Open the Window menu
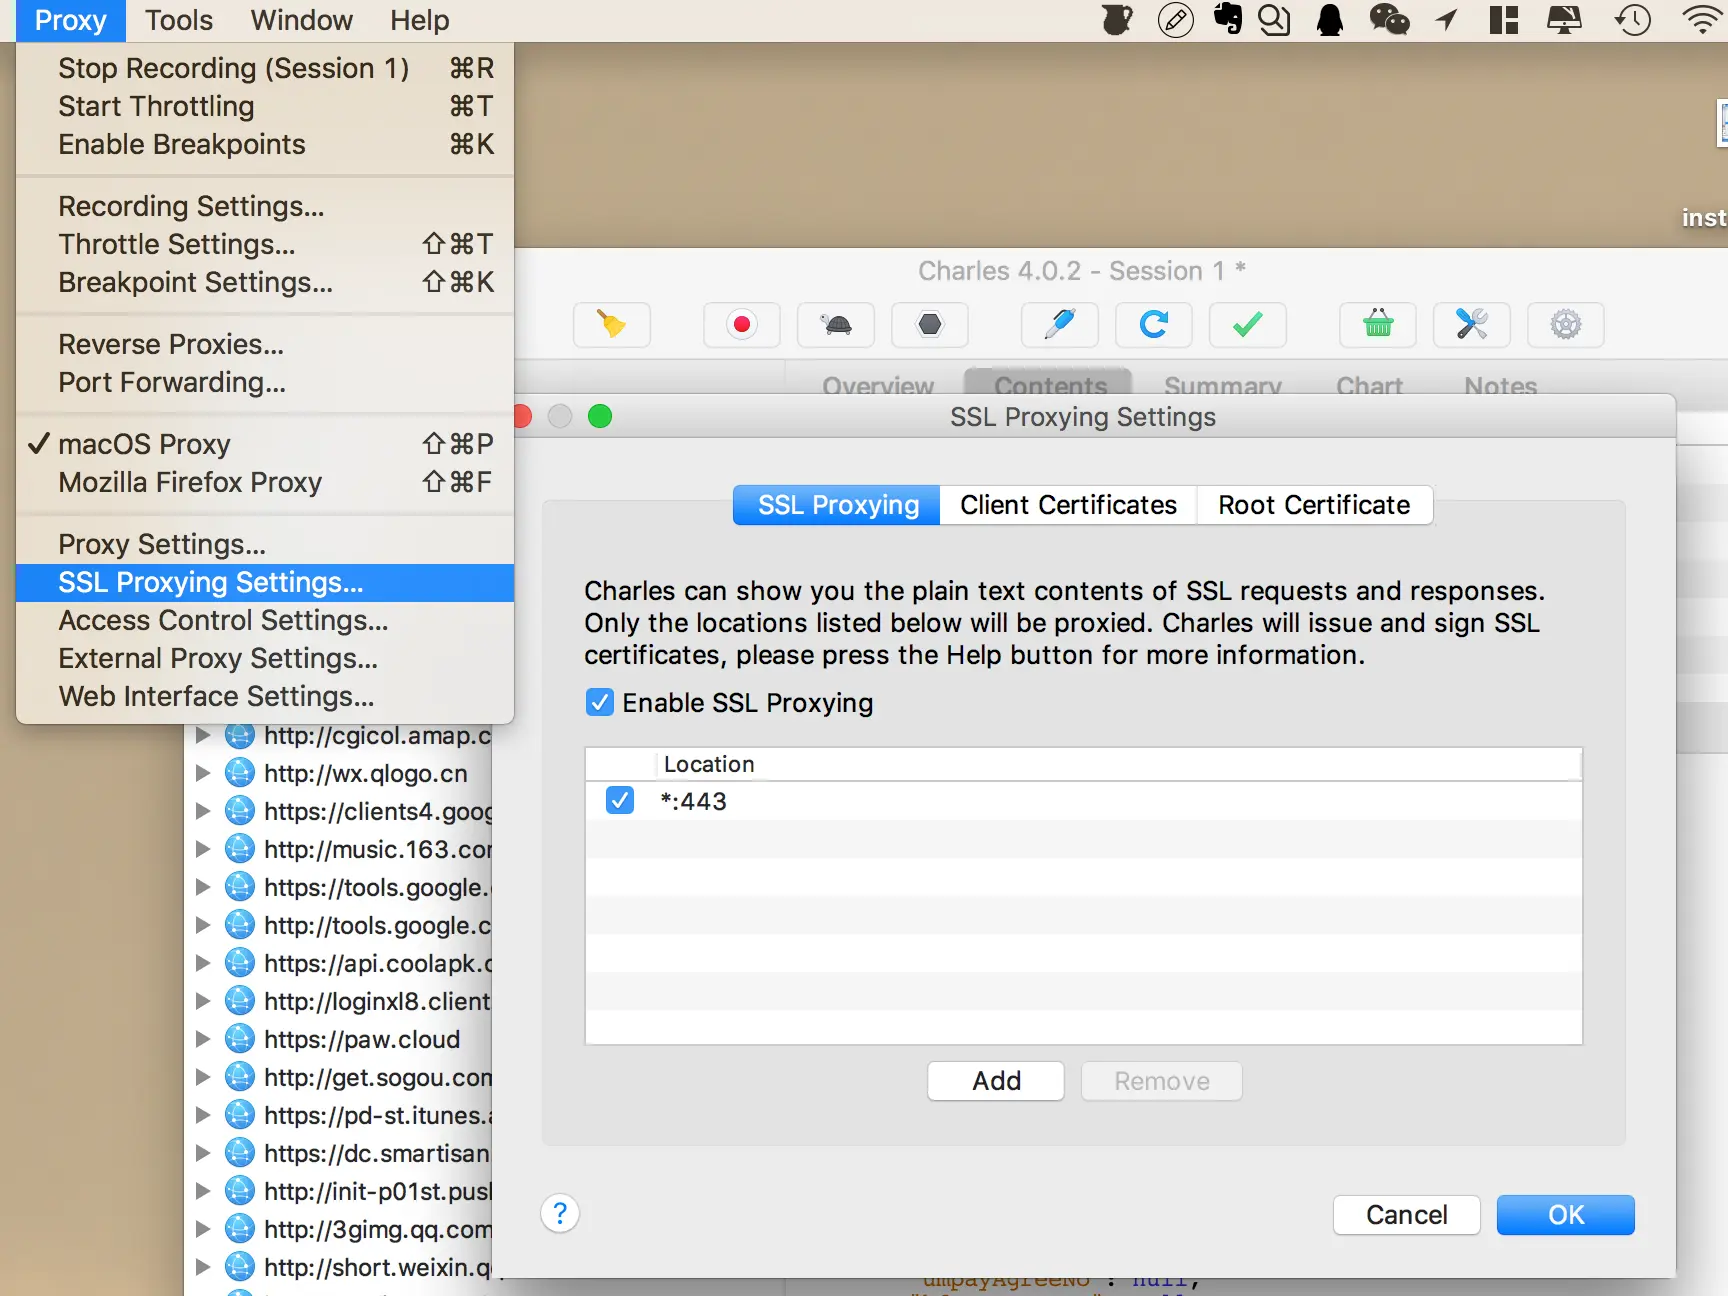 pos(301,20)
